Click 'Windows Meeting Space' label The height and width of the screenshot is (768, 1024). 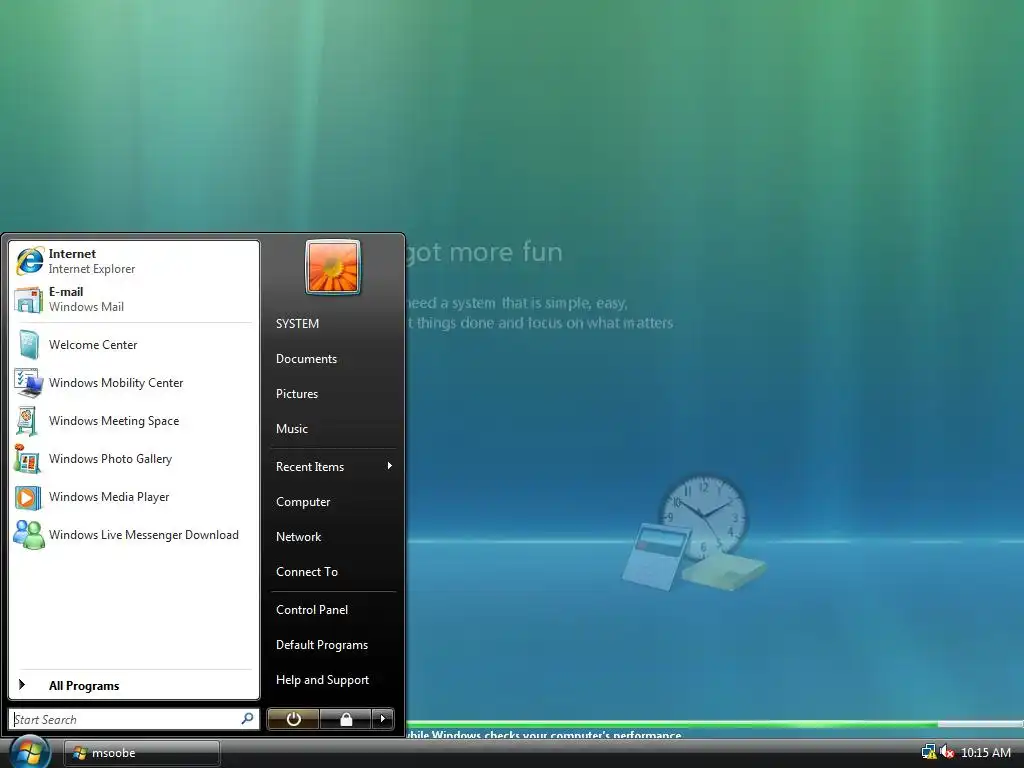(x=114, y=421)
